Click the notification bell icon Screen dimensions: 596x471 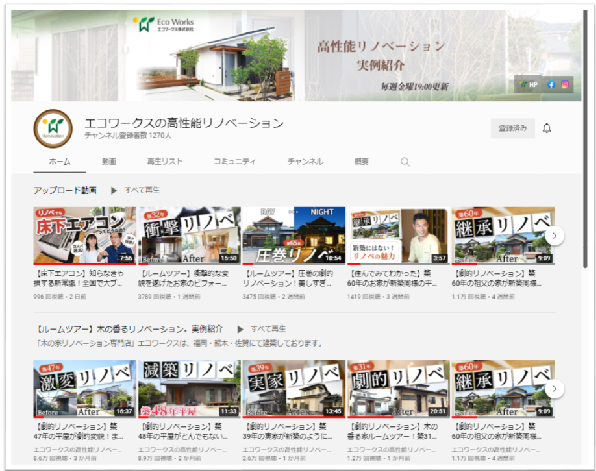pyautogui.click(x=547, y=128)
